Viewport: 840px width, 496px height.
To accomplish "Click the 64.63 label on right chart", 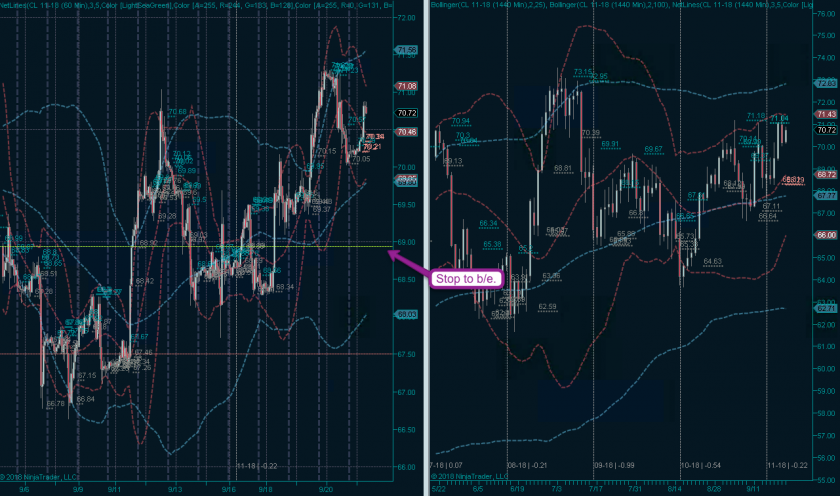I will click(712, 261).
